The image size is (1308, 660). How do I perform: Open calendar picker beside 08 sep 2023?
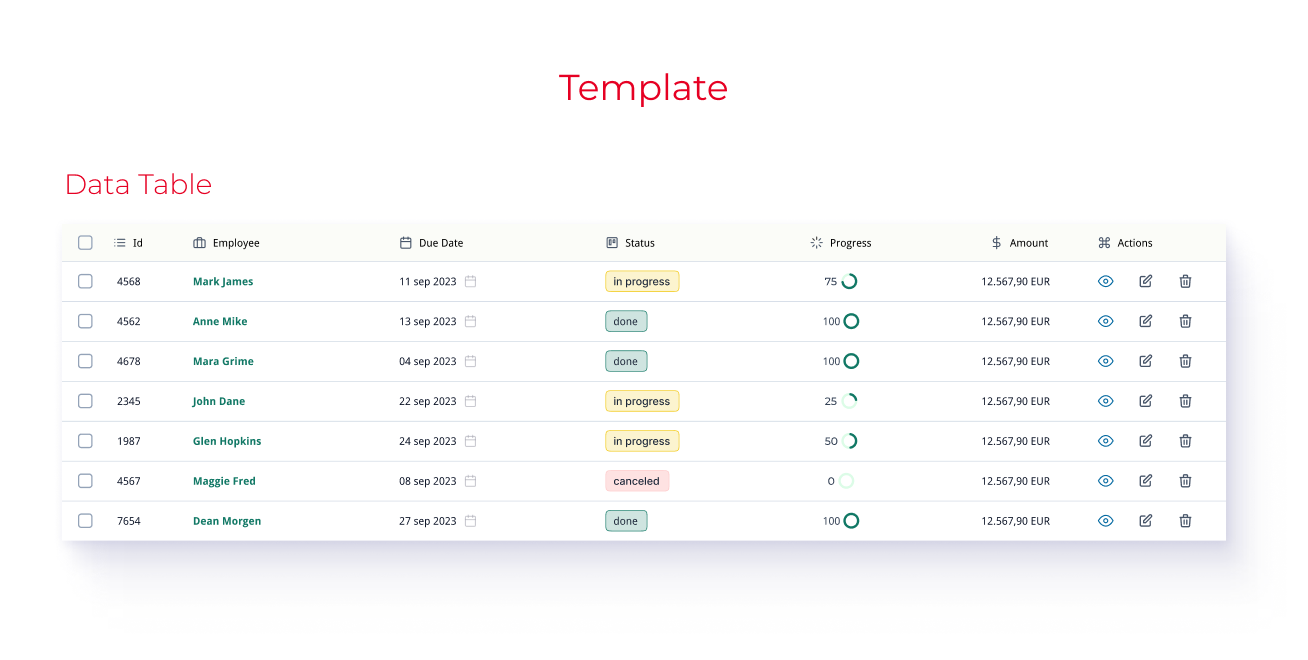(470, 481)
